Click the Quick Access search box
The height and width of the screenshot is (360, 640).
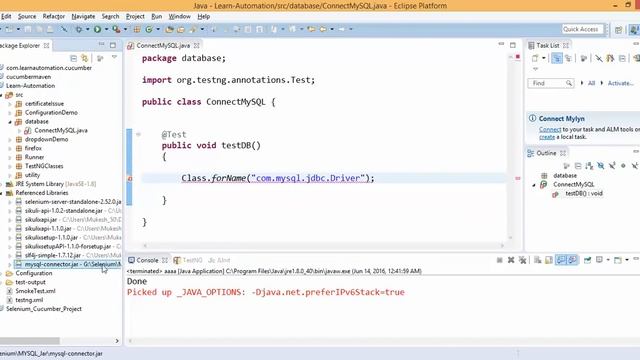tap(582, 29)
